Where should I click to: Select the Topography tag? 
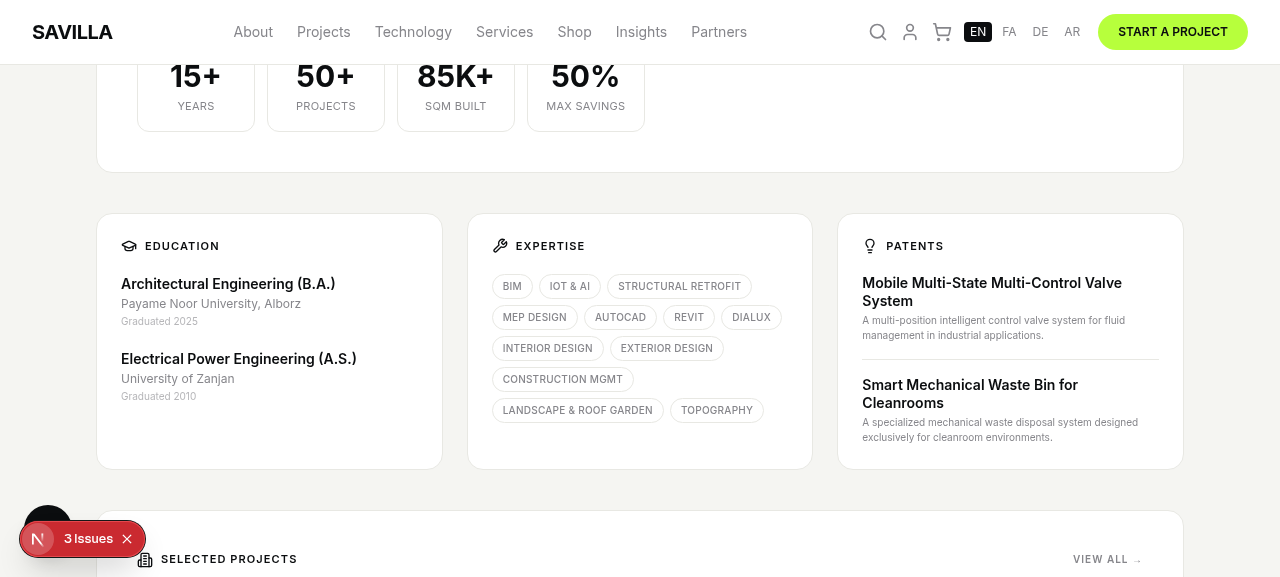[x=717, y=411]
